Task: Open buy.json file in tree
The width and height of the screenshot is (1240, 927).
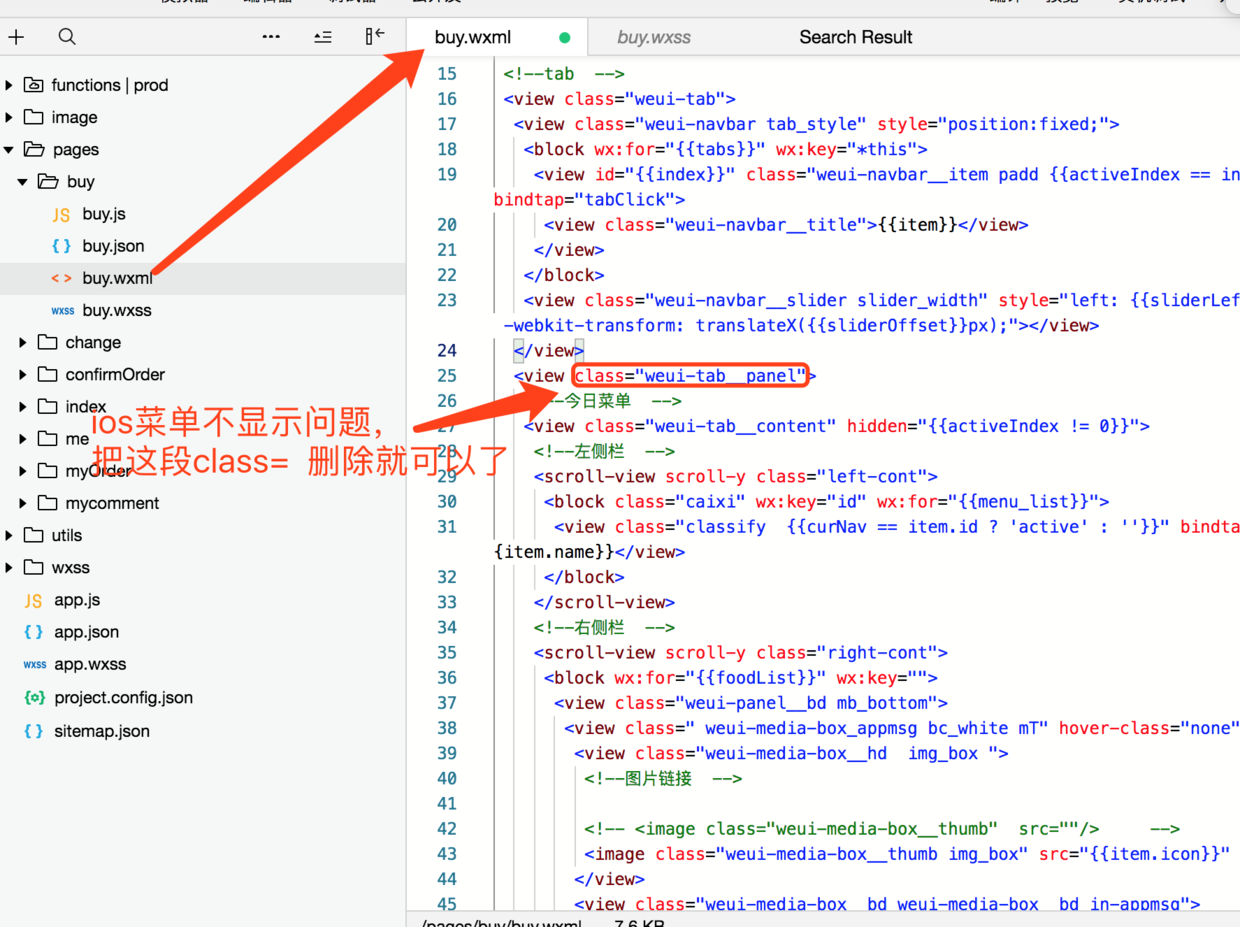Action: point(113,246)
